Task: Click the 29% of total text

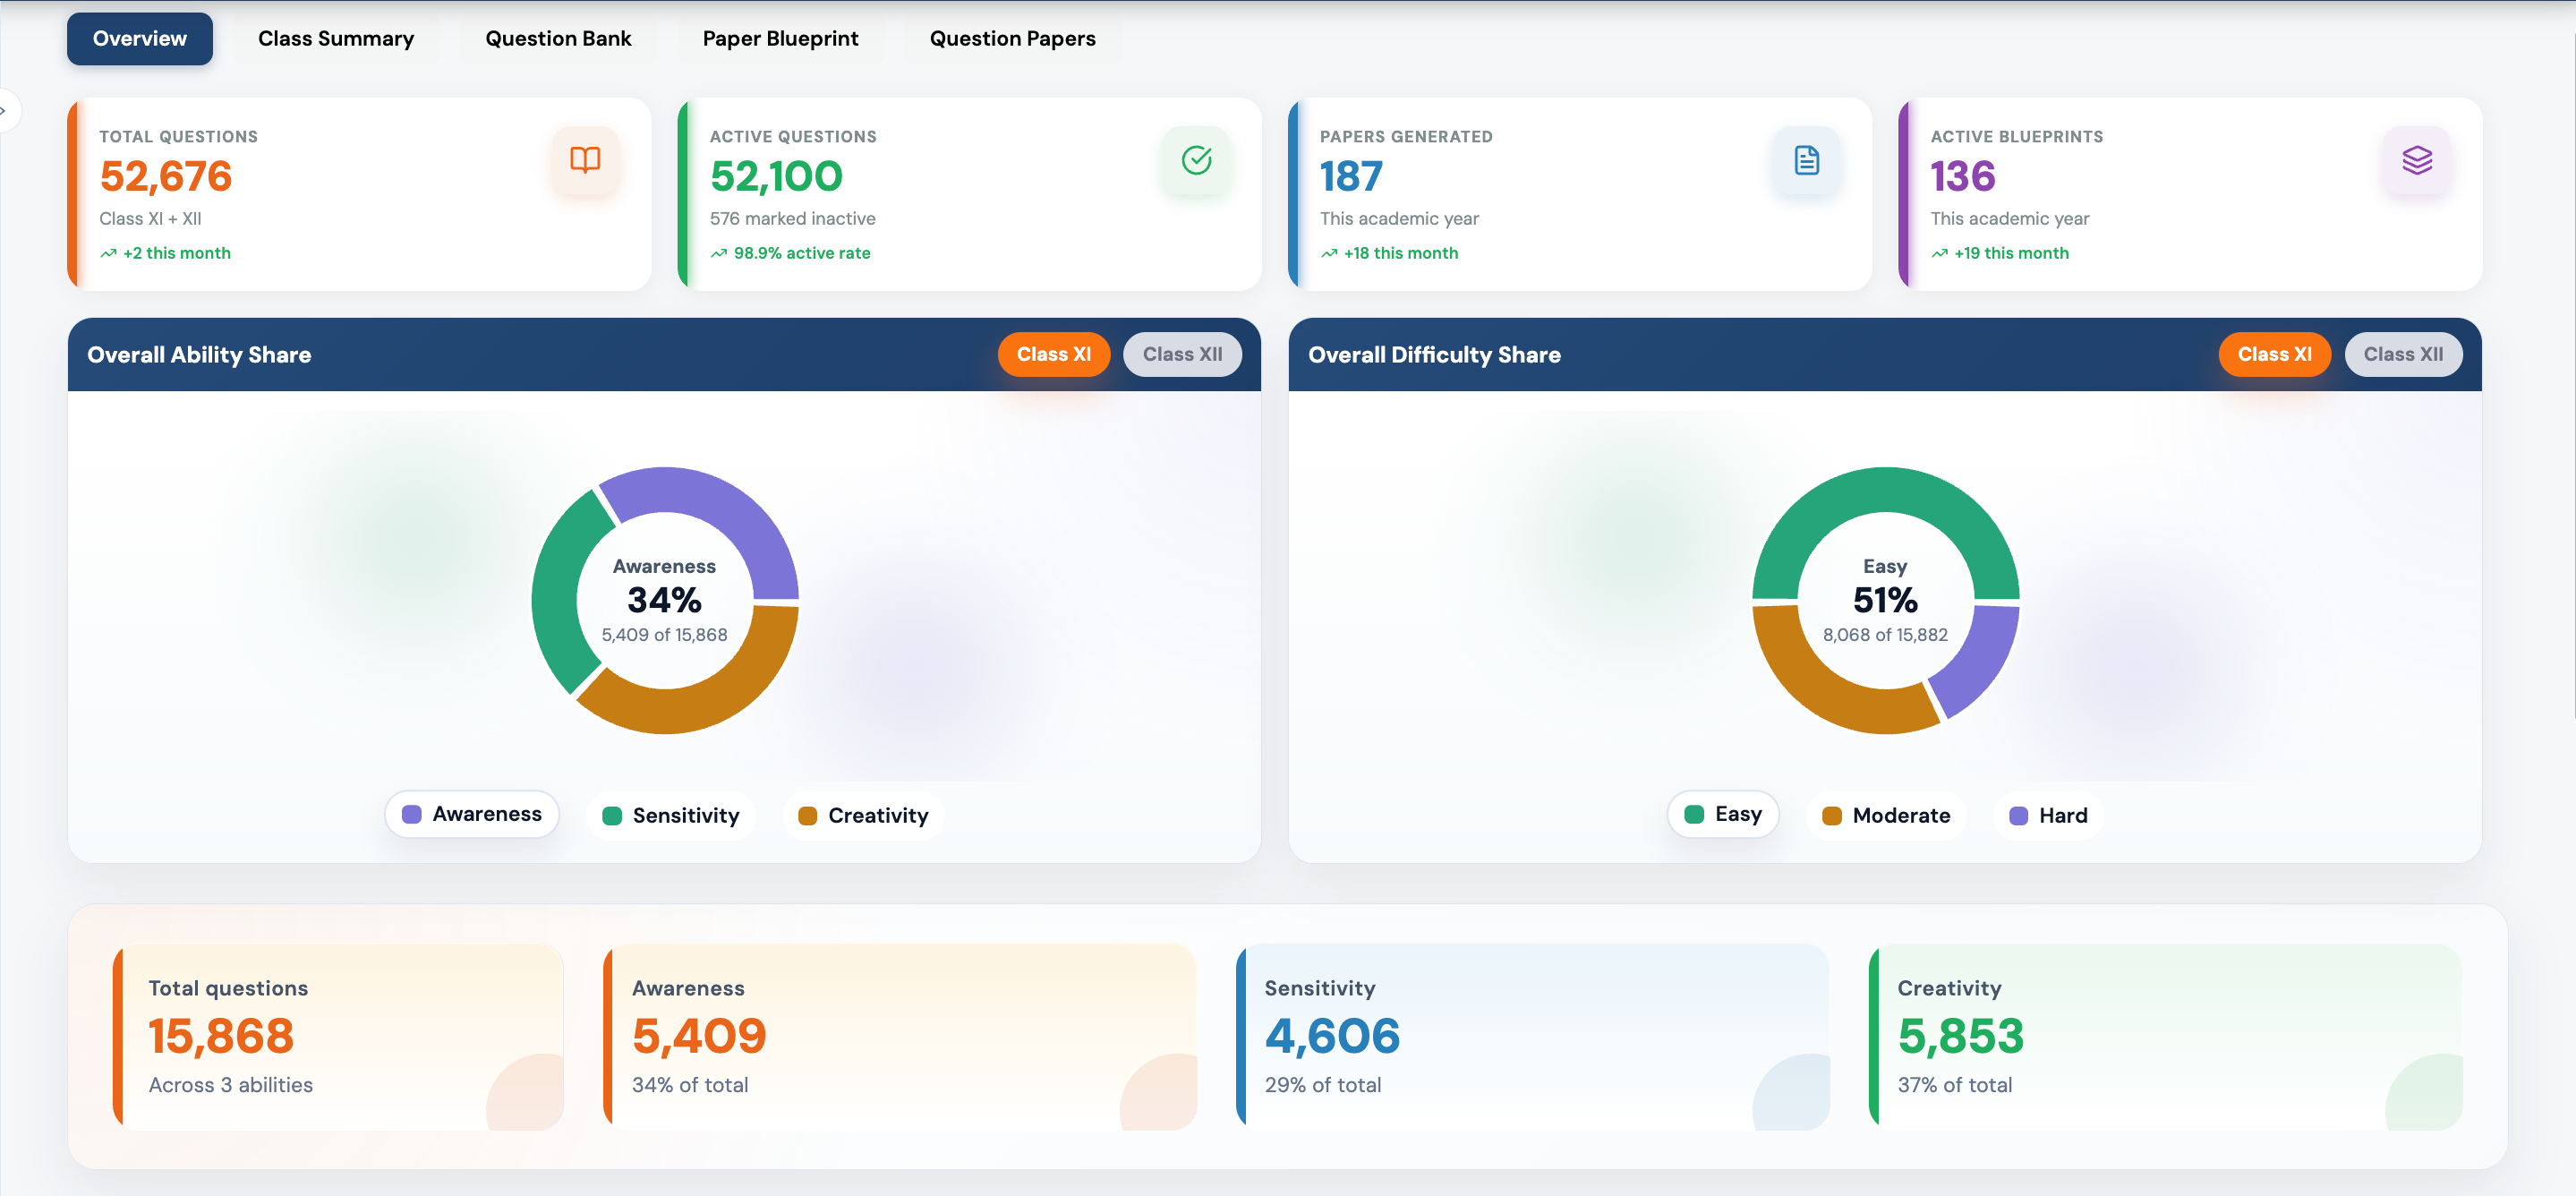Action: [x=1322, y=1085]
